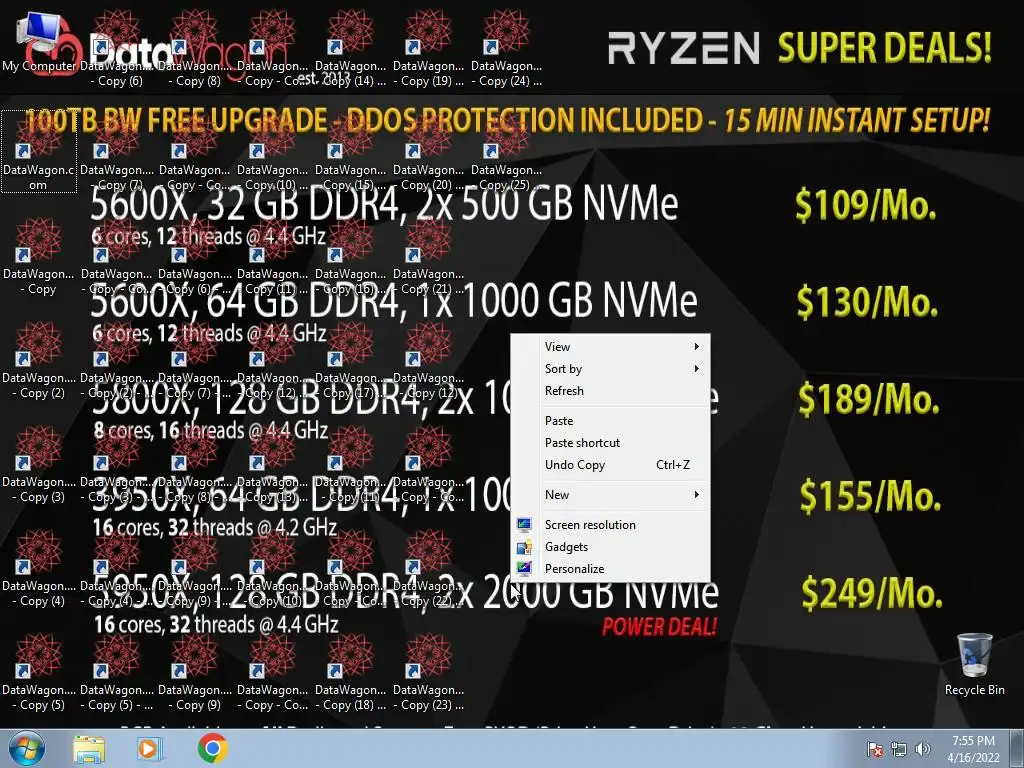Select the DataWagon Copy (15) shortcut
Screen dimensions: 1024x768
click(x=350, y=152)
